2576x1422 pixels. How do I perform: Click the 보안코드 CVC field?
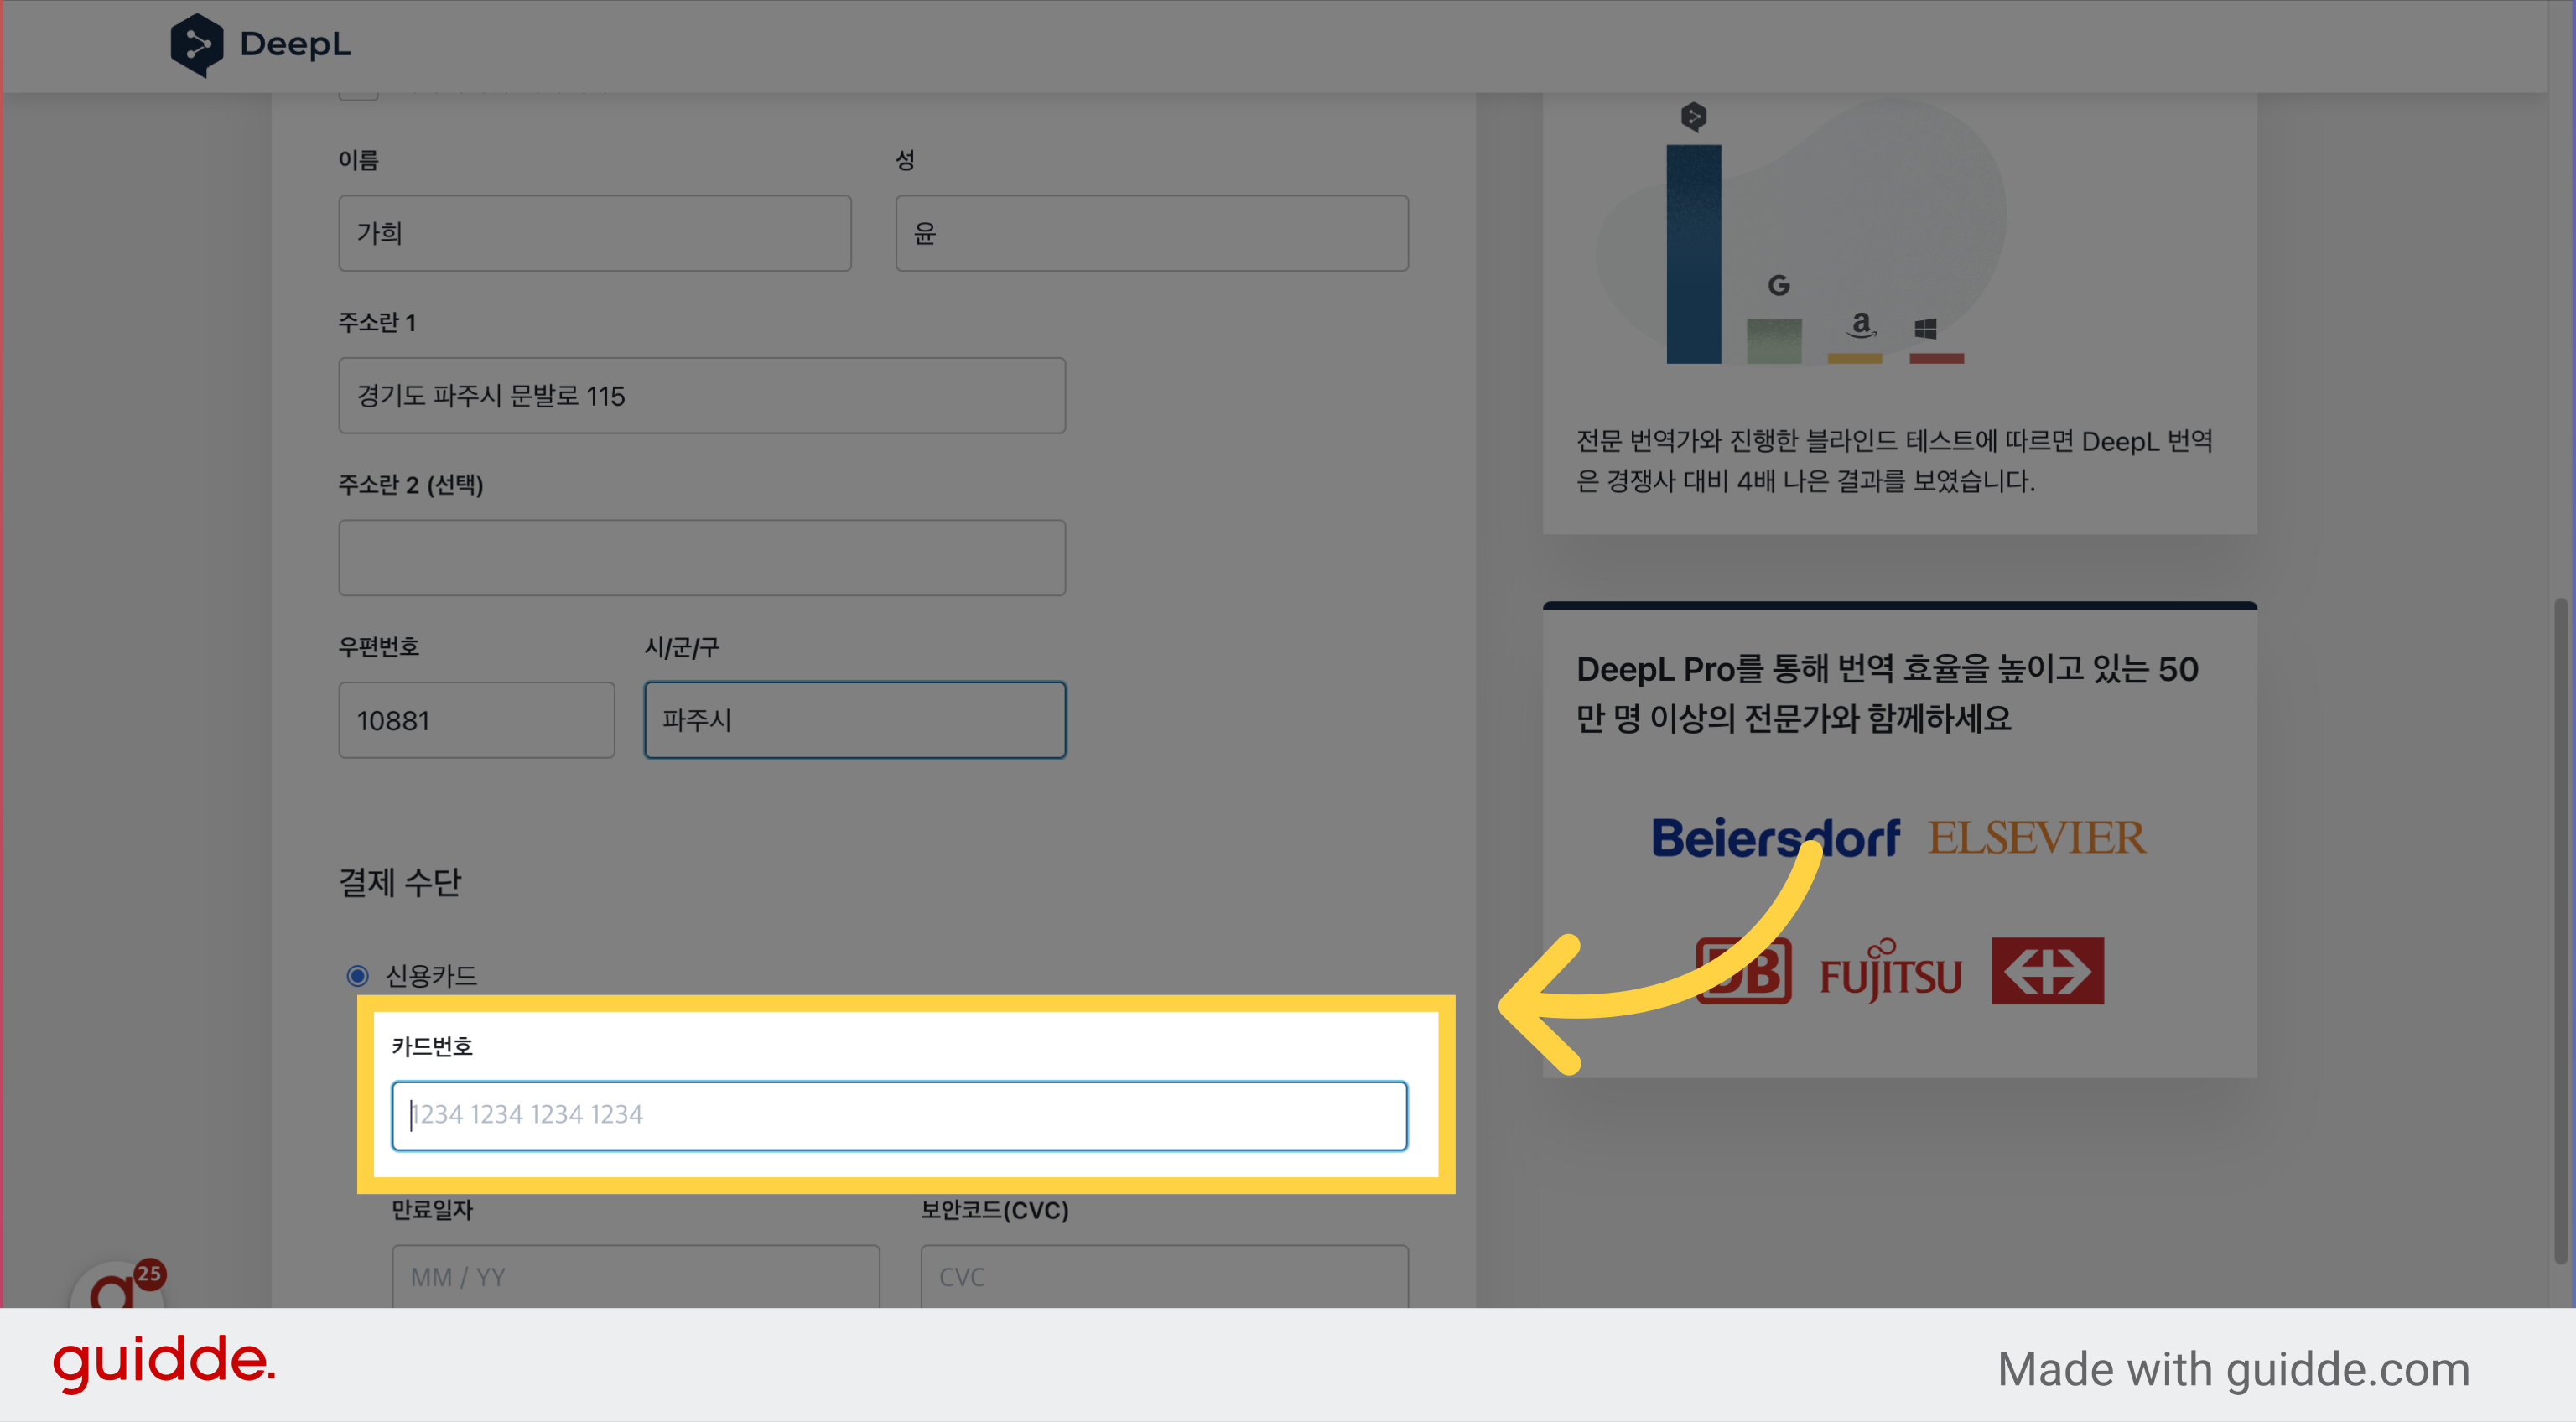tap(1164, 1276)
